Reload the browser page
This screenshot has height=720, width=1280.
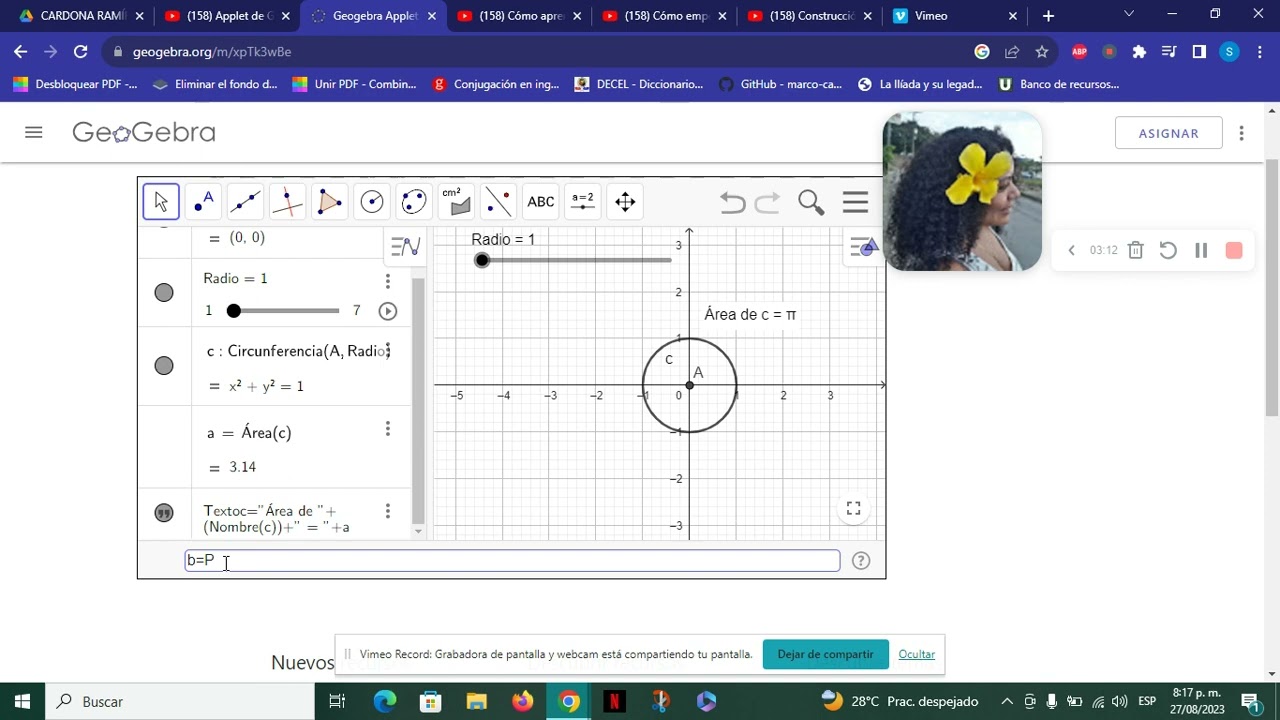coord(81,52)
